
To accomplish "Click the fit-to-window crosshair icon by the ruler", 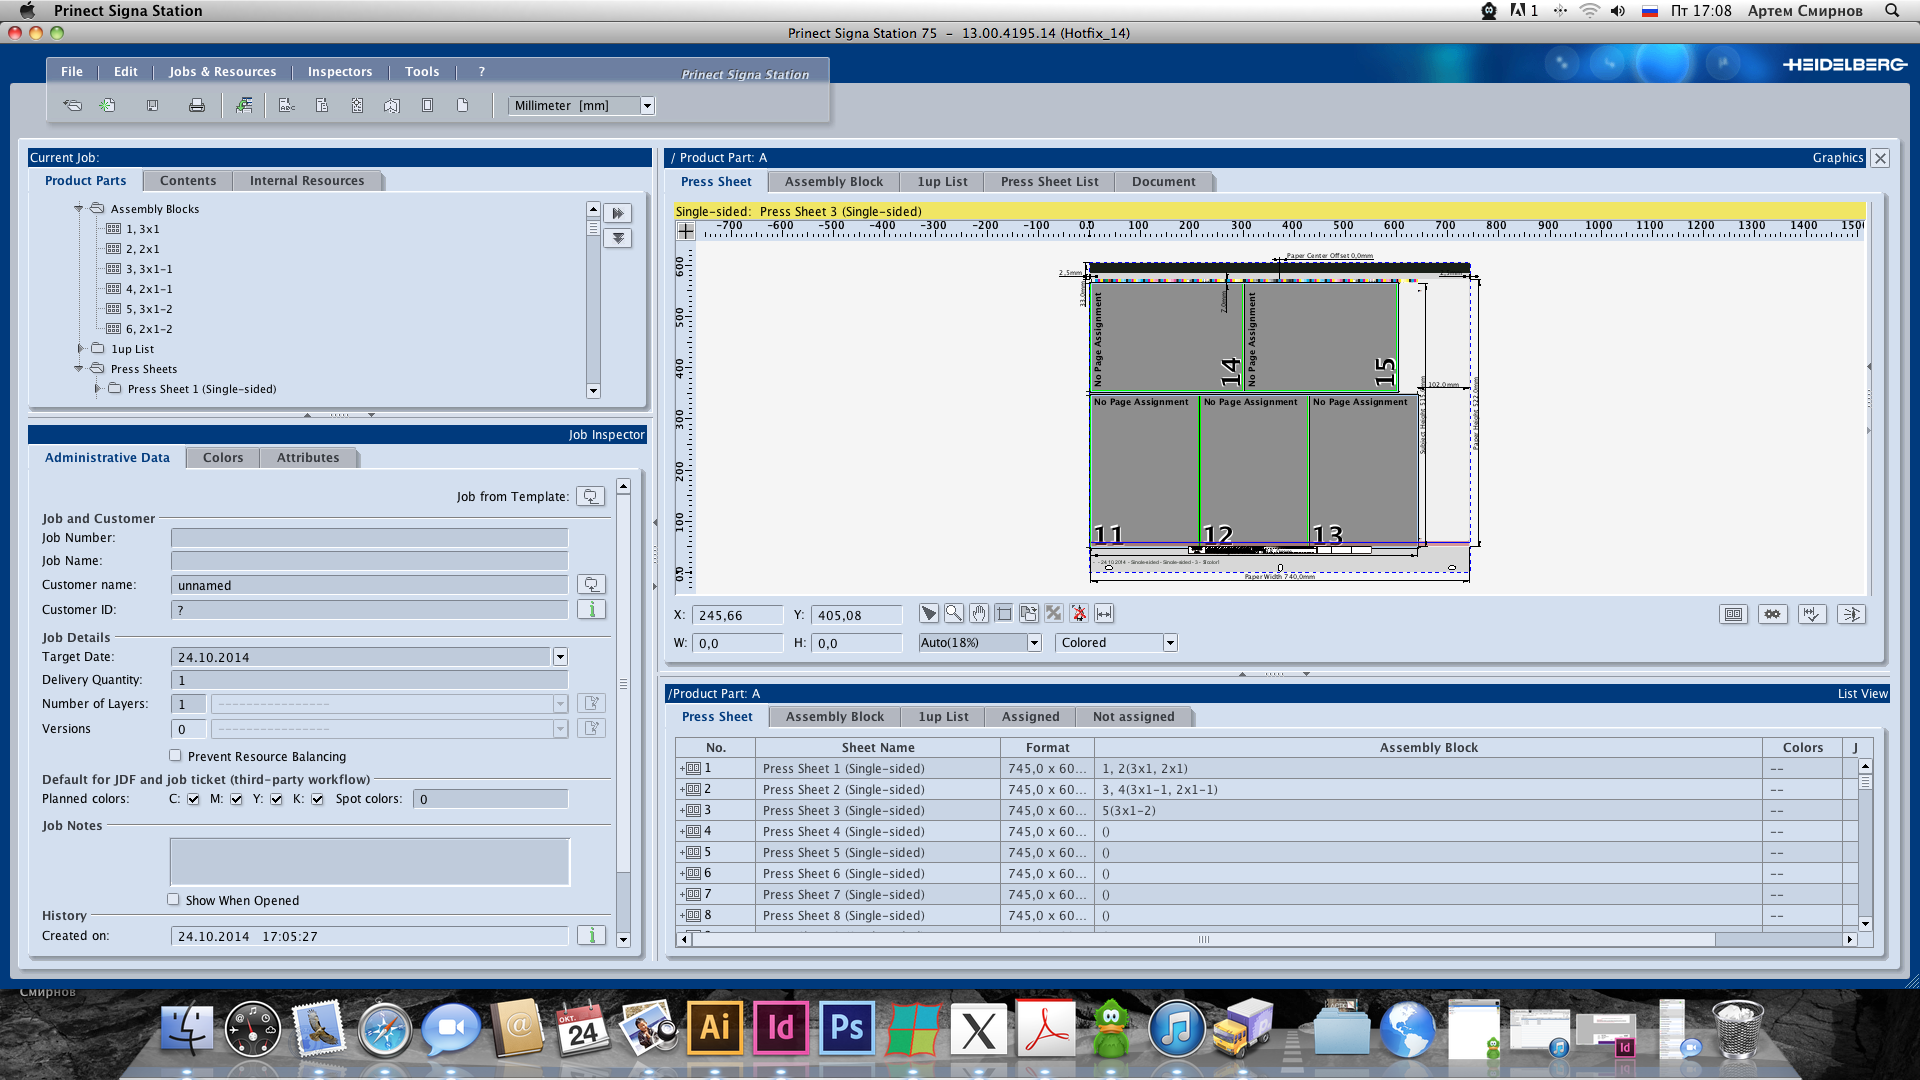I will click(x=686, y=231).
